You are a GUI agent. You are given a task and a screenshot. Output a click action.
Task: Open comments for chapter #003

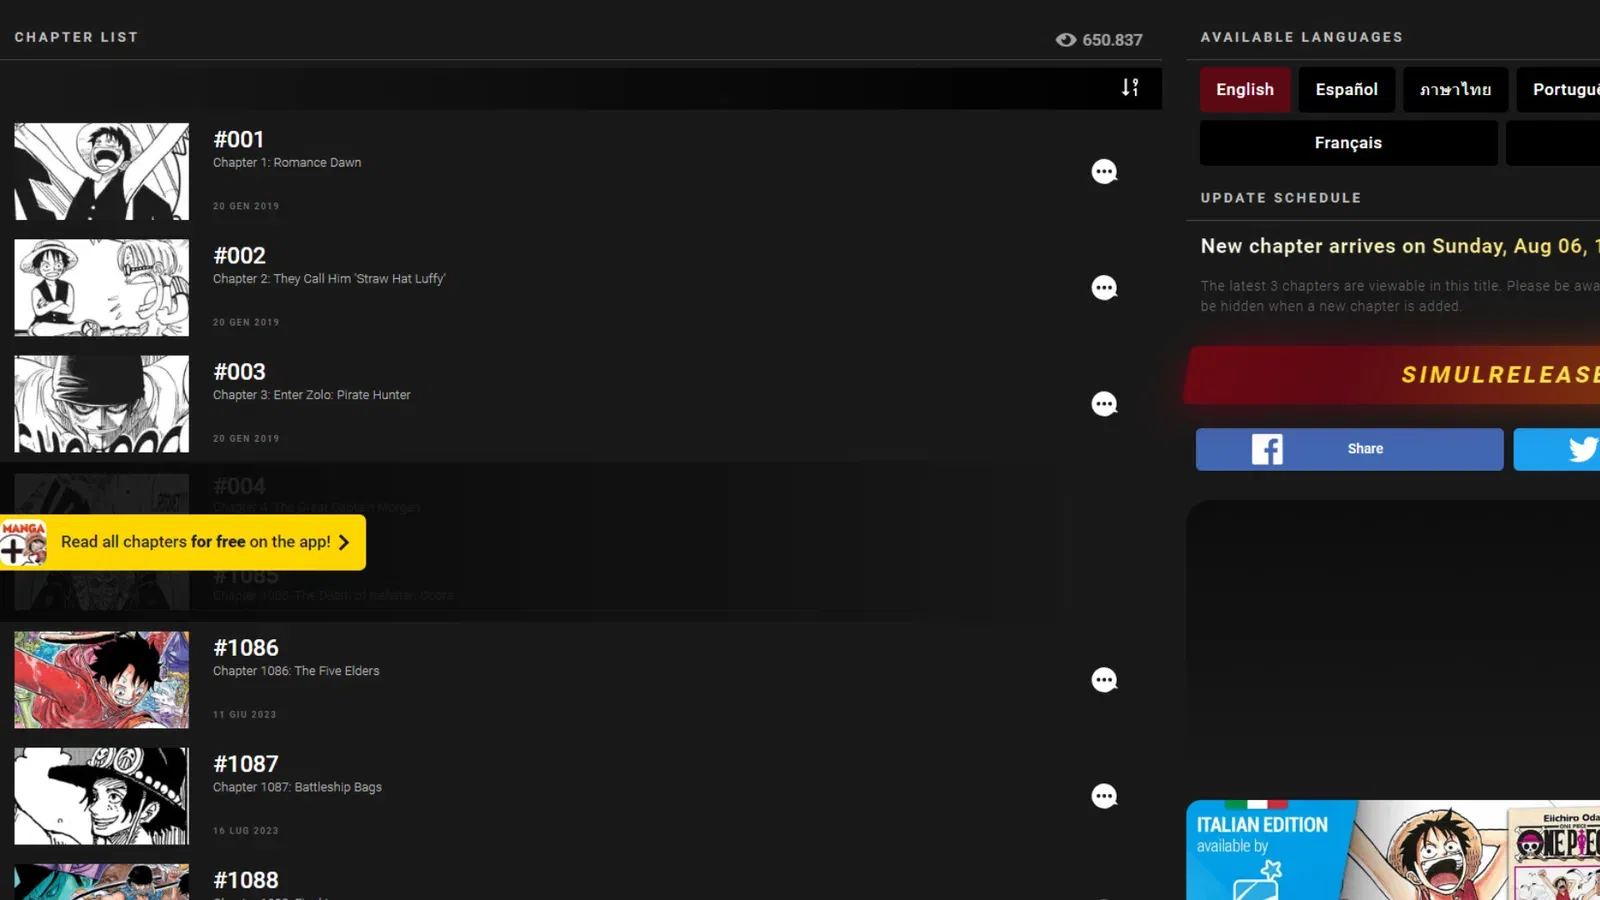[1104, 404]
